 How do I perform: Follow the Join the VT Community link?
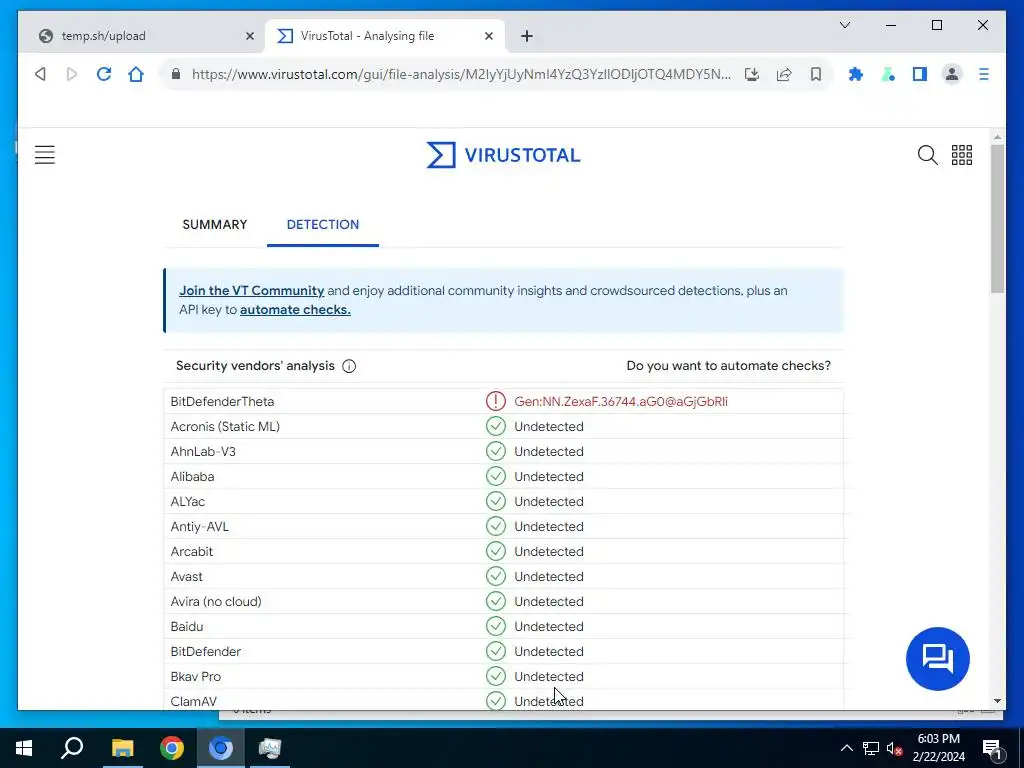[251, 291]
